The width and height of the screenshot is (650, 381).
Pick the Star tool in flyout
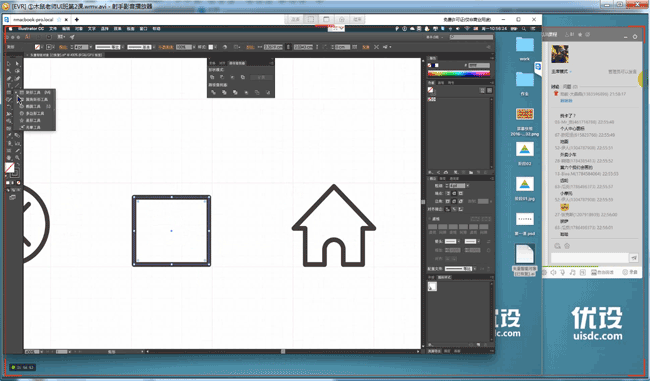[36, 120]
